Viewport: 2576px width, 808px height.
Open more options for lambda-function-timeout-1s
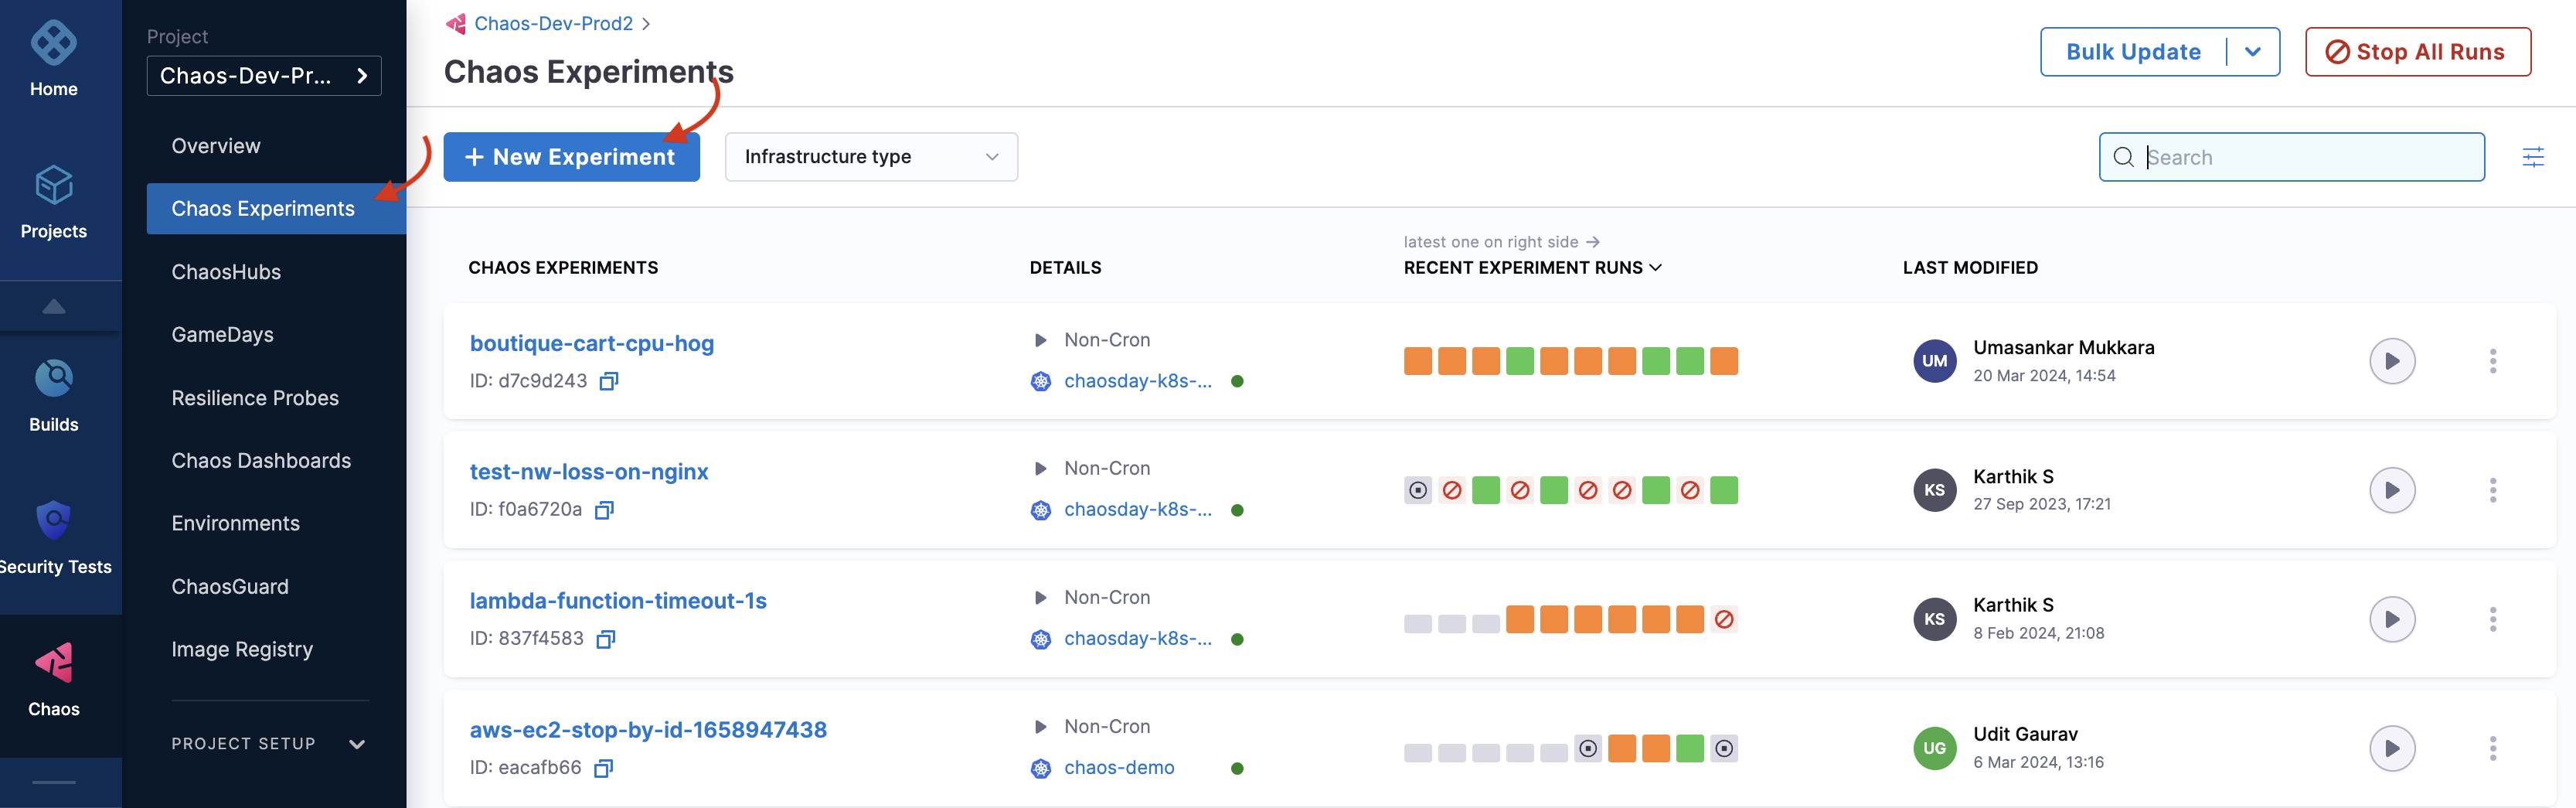pos(2492,619)
